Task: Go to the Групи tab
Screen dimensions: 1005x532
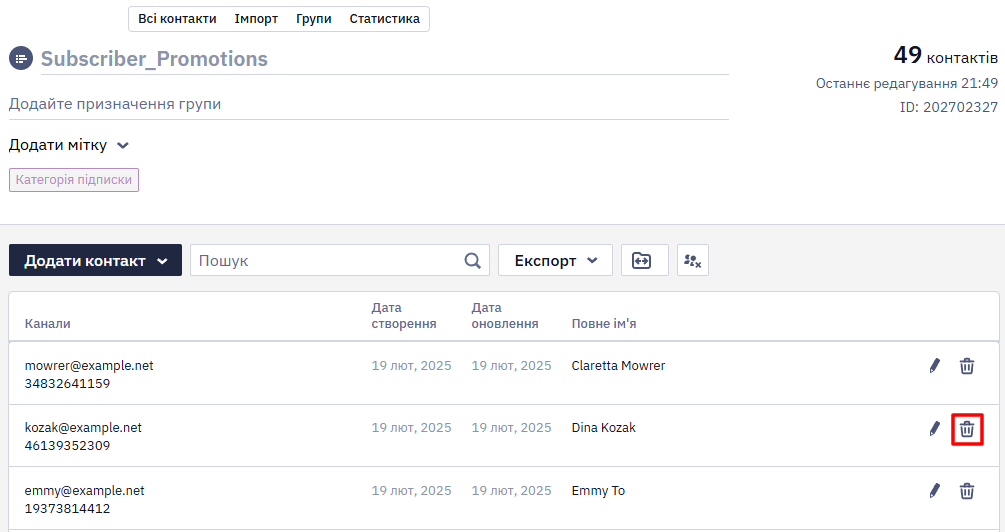Action: 313,19
